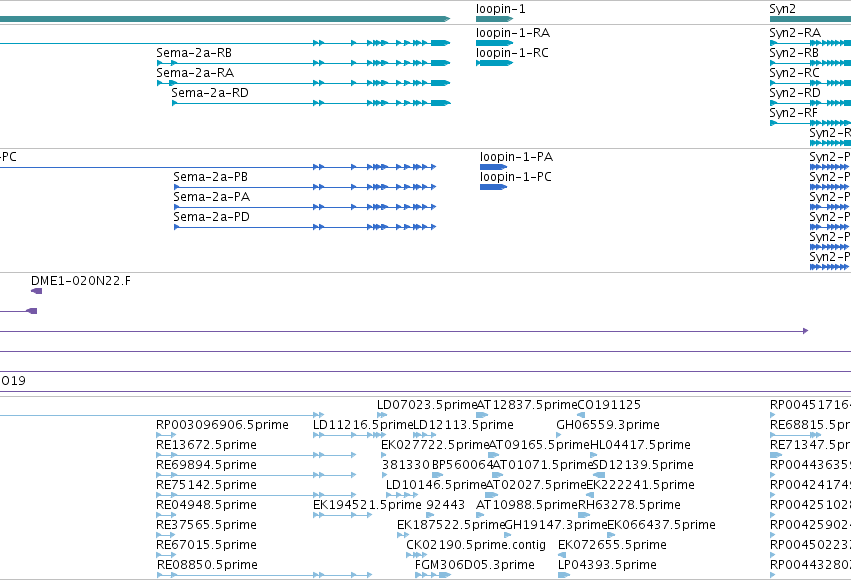Select EST GH19147.3prime
851x580 pixels.
tap(556, 526)
